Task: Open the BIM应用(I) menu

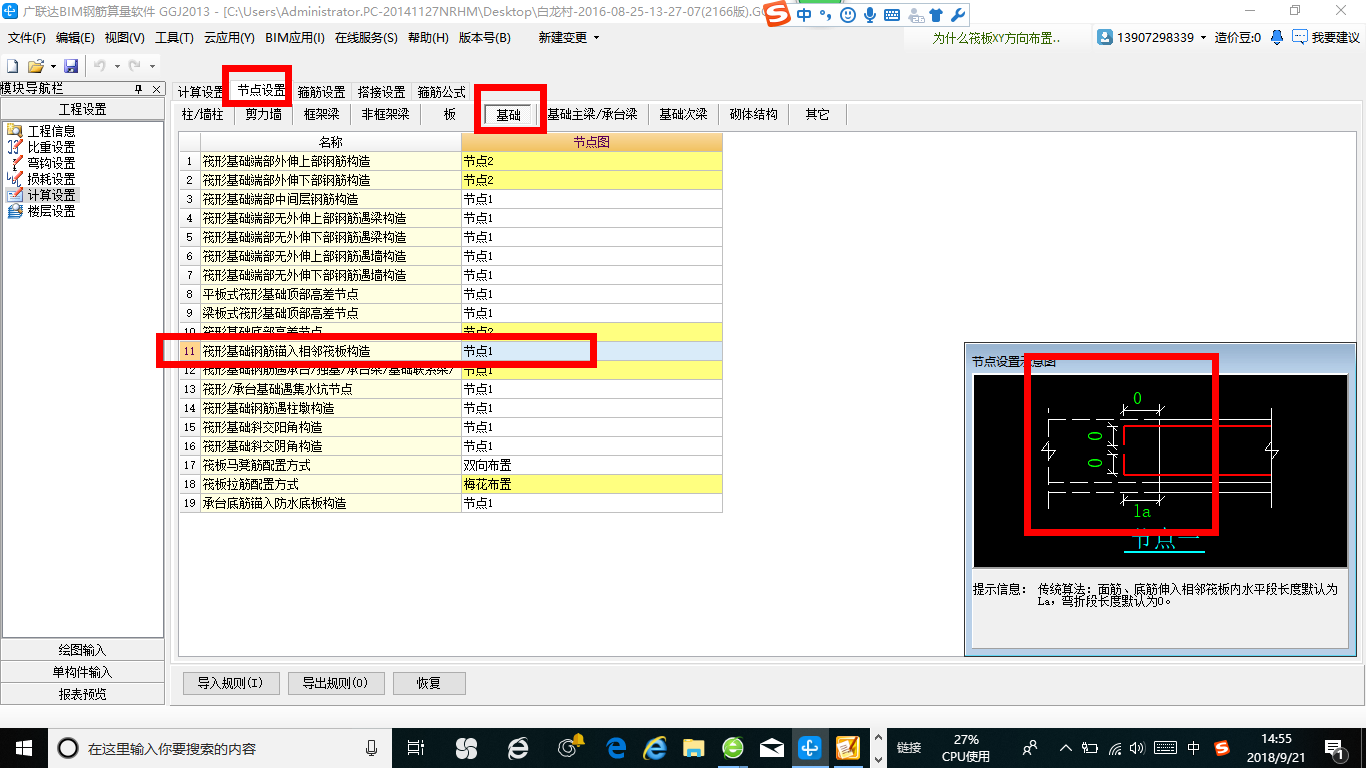Action: (x=295, y=38)
